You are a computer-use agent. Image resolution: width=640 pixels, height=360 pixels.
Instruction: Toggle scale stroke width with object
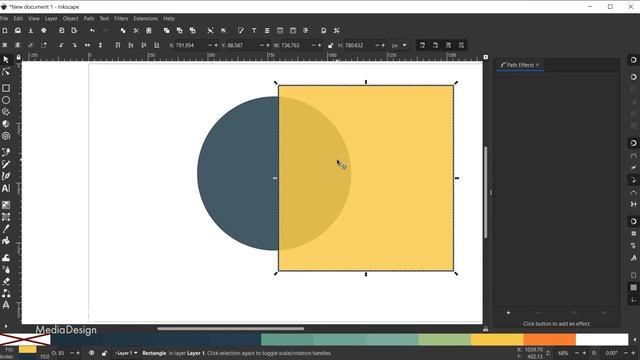422,45
